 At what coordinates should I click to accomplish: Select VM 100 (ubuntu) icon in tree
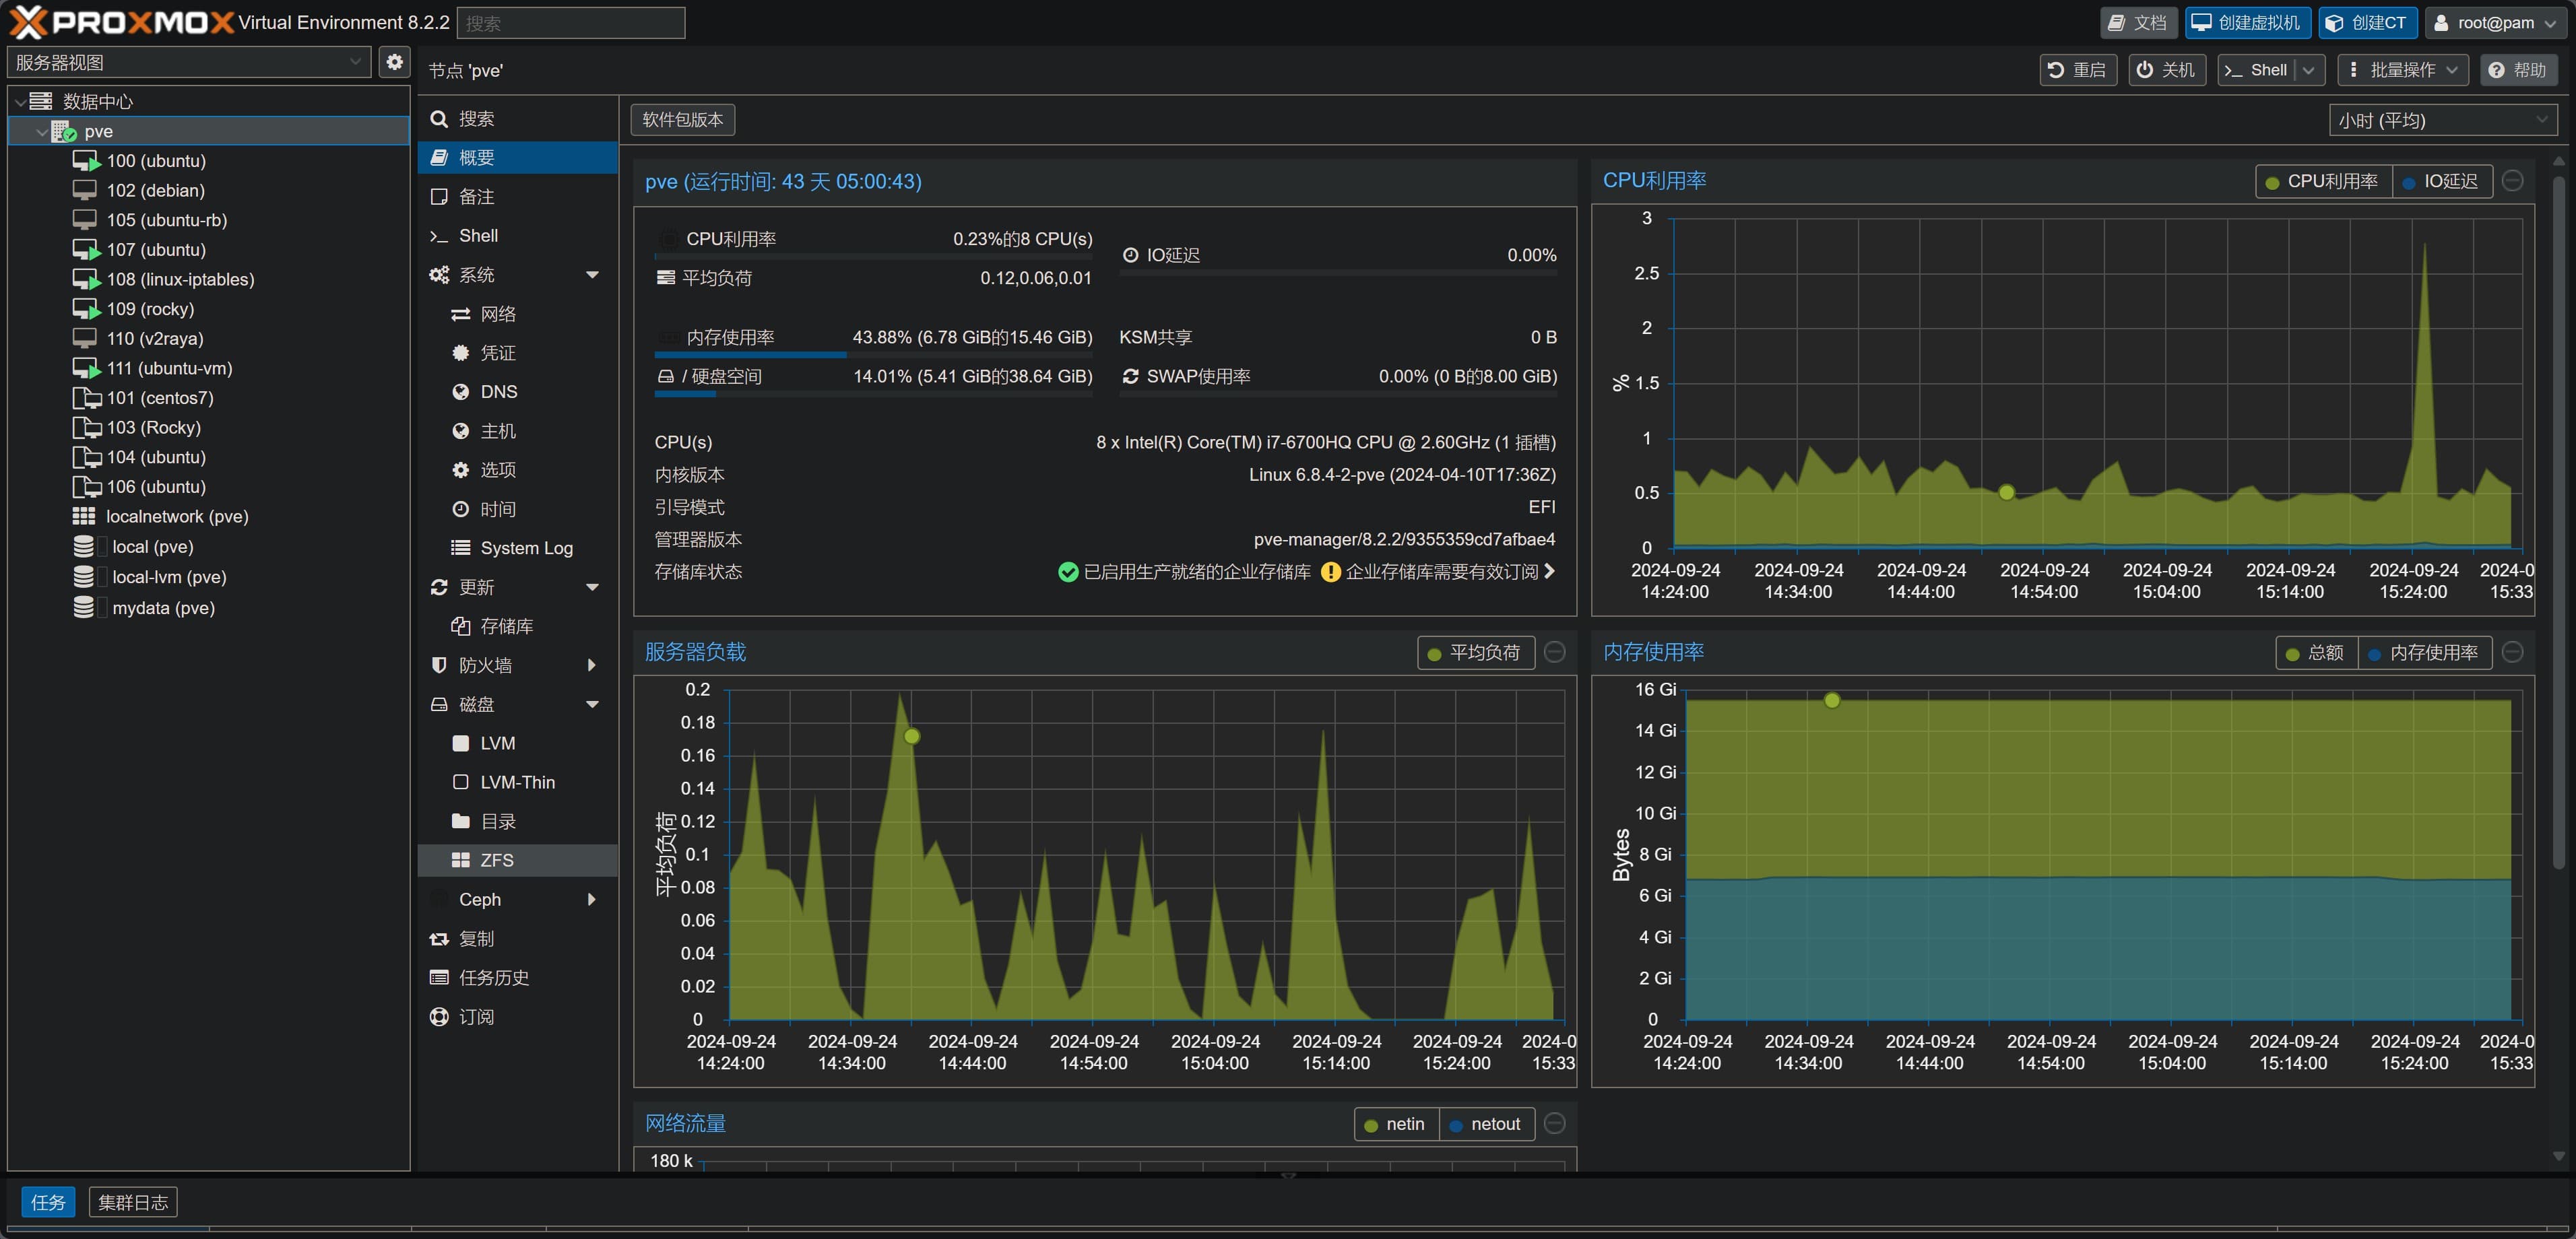pos(86,161)
